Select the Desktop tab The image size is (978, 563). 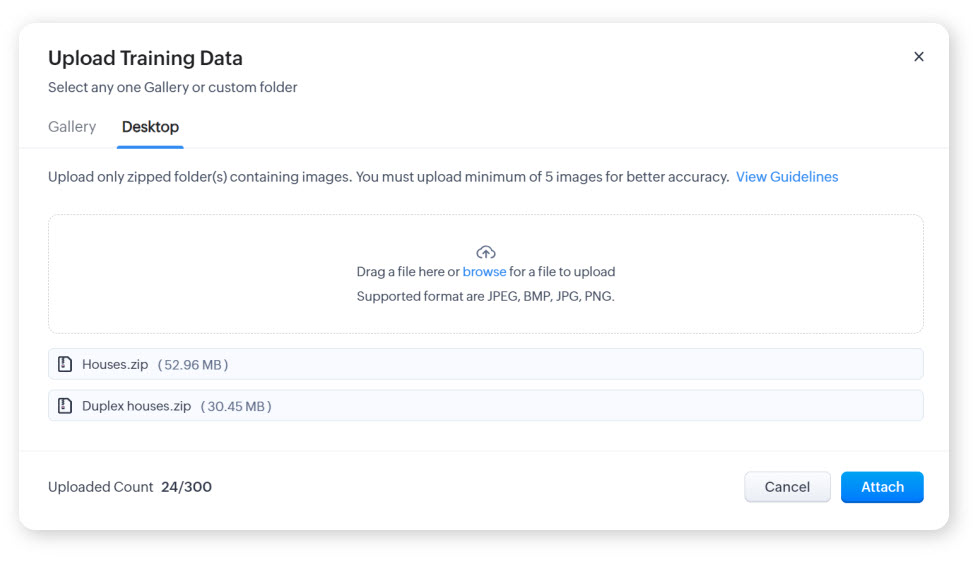click(150, 127)
